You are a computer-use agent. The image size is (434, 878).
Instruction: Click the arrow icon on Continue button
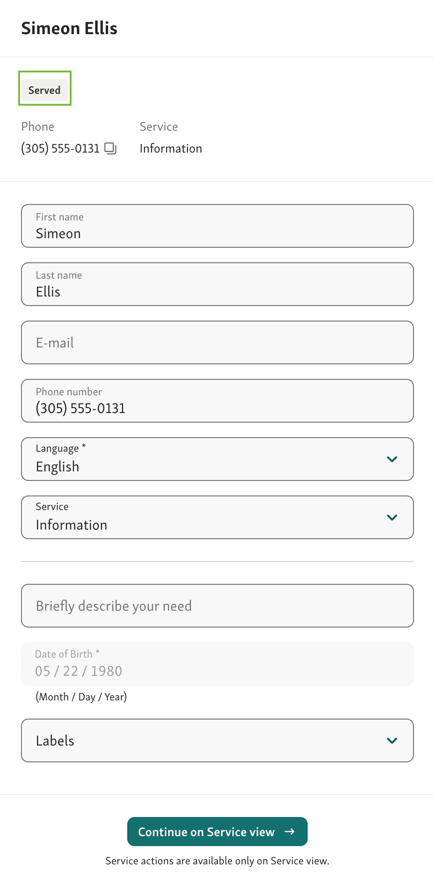tap(289, 832)
